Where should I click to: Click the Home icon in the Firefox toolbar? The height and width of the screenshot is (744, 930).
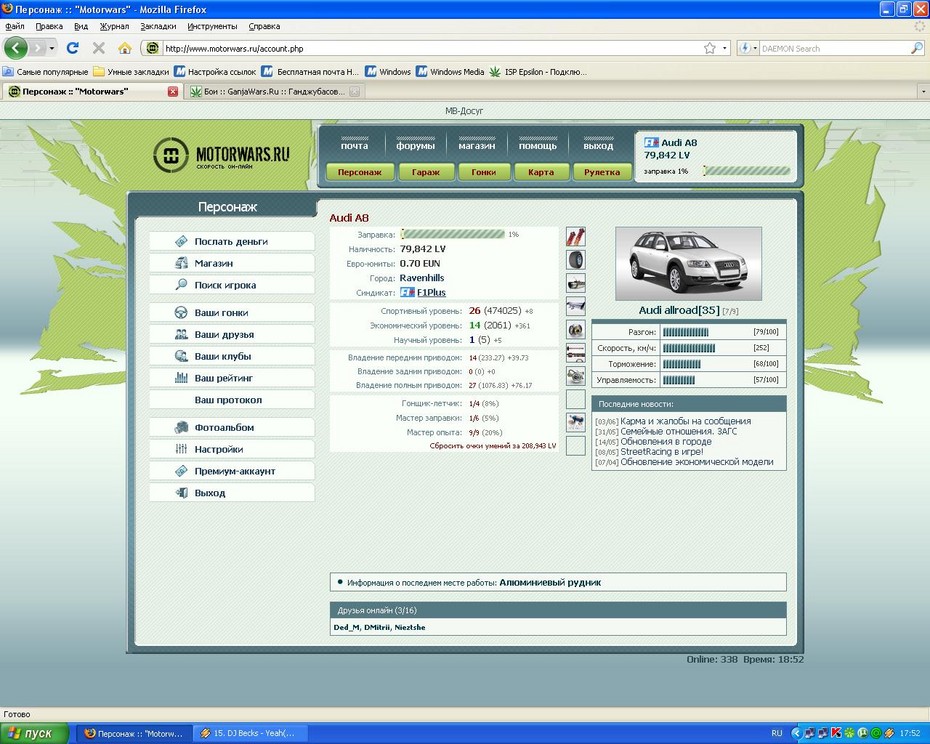(125, 48)
